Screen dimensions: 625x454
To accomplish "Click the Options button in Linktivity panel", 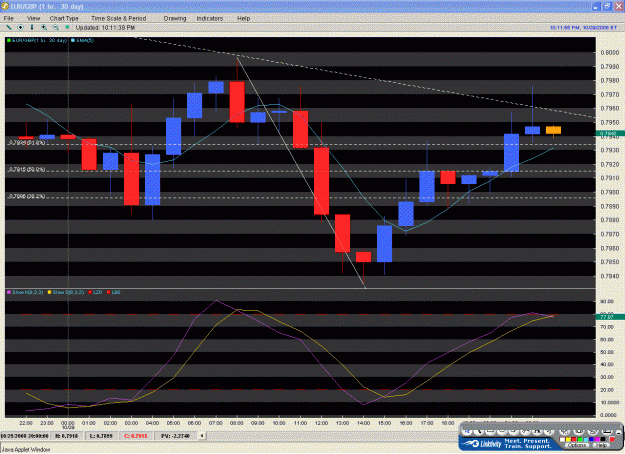I will tap(577, 445).
